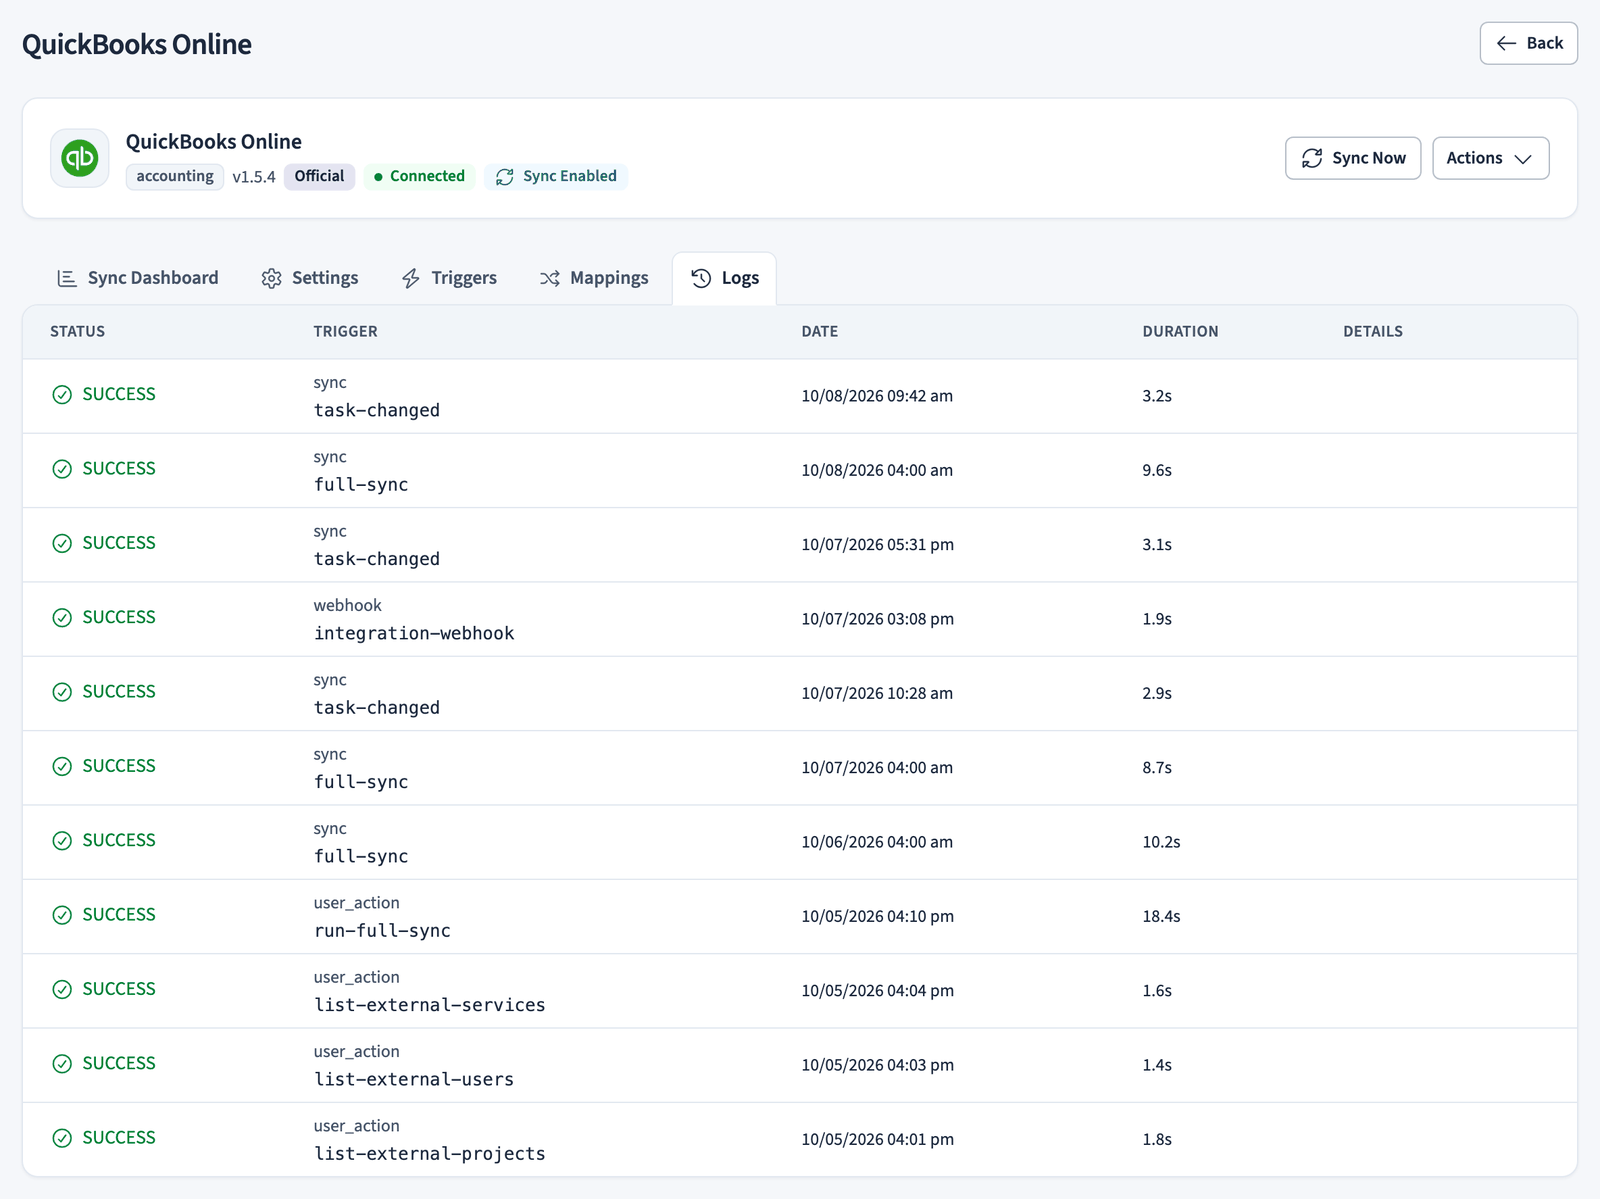
Task: Click the shuffle icon beside Mappings
Action: point(550,278)
